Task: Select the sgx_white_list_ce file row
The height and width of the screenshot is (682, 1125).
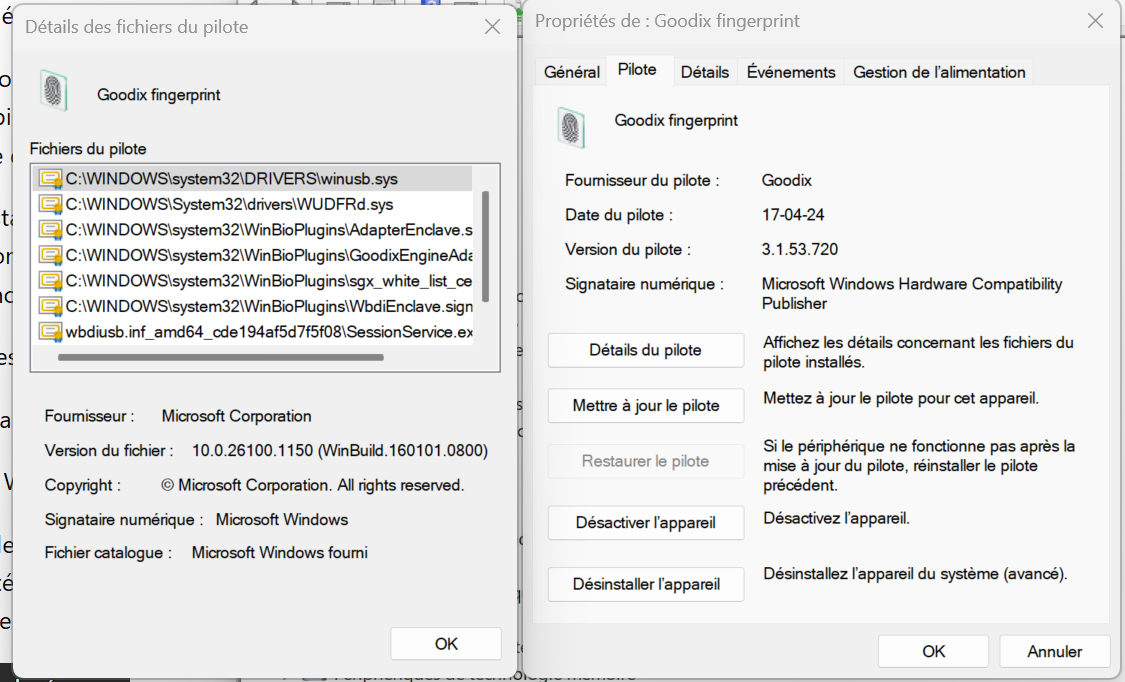Action: coord(253,280)
